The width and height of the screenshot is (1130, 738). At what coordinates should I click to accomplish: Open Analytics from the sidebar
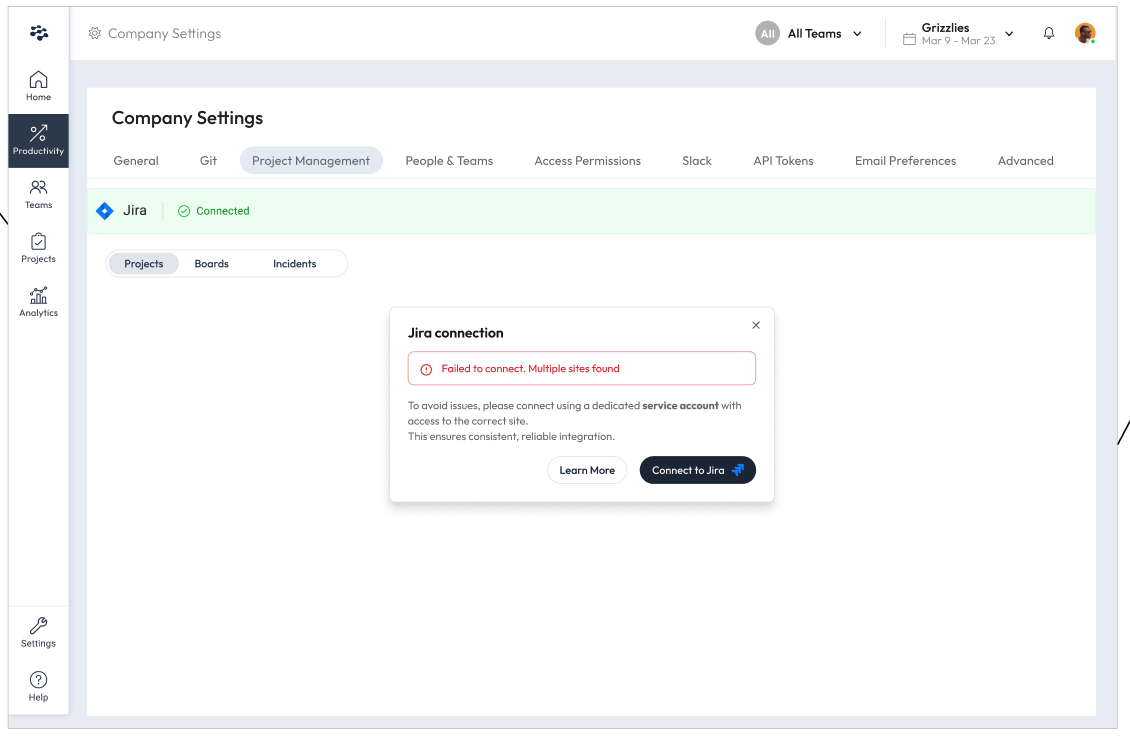tap(38, 302)
